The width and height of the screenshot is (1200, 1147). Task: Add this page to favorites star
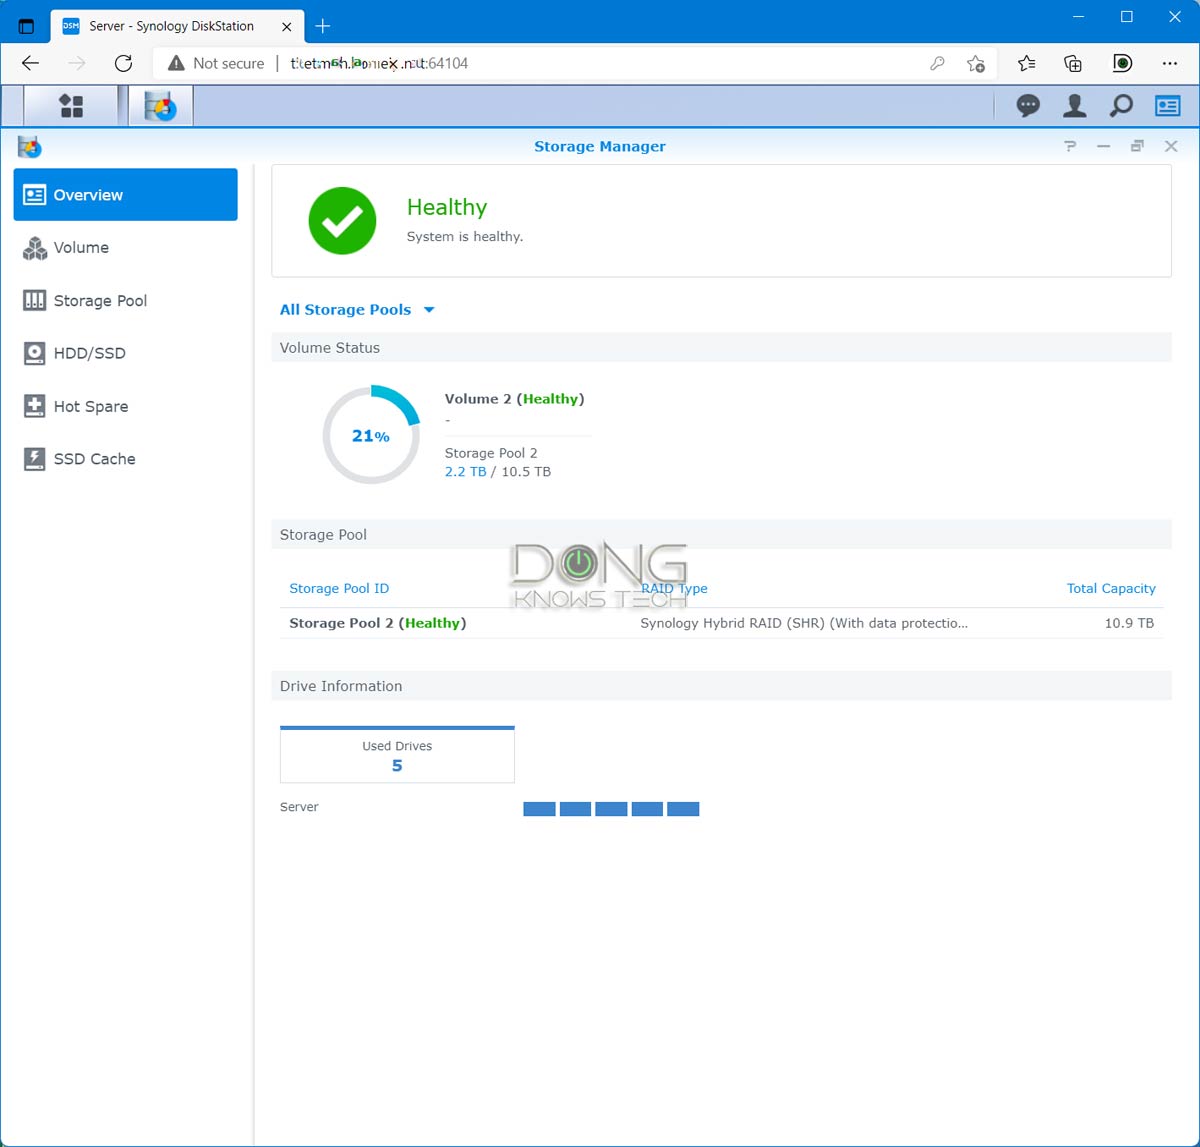tap(976, 63)
